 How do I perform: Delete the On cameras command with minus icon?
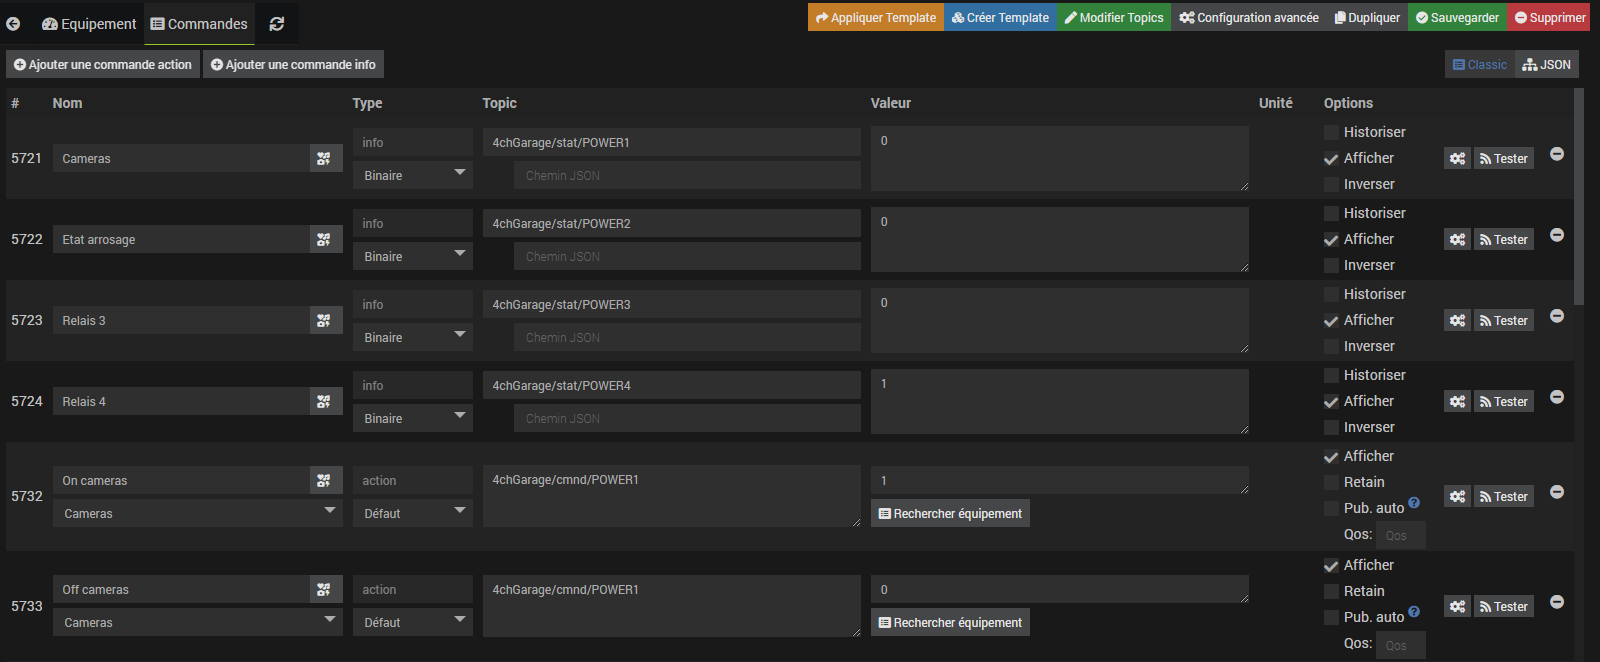pyautogui.click(x=1557, y=492)
